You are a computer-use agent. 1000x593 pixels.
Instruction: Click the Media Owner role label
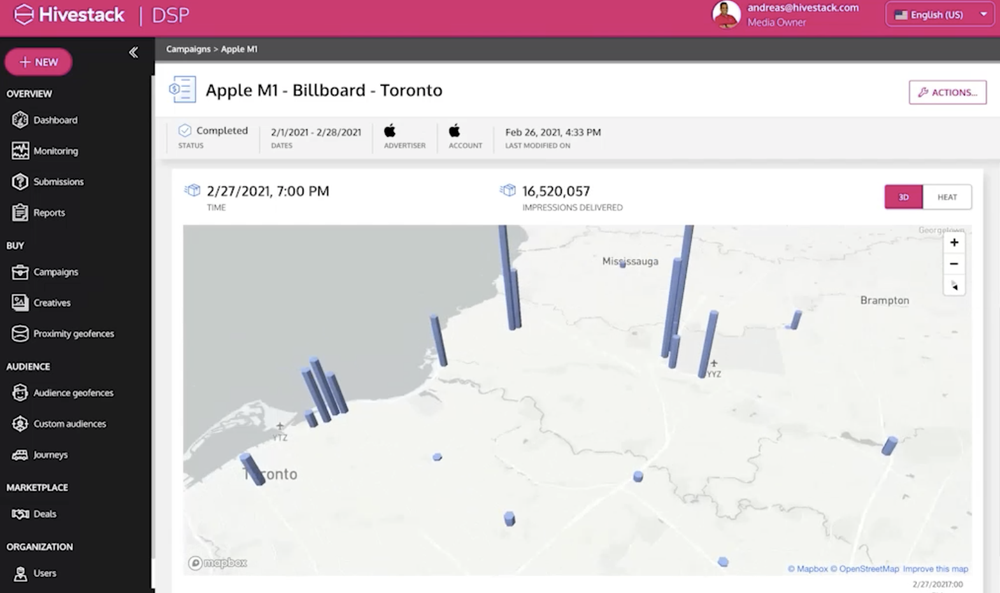point(777,22)
